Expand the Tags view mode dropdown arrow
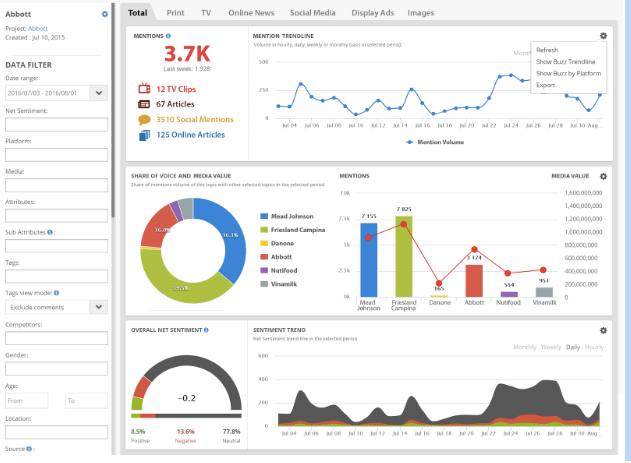 99,307
